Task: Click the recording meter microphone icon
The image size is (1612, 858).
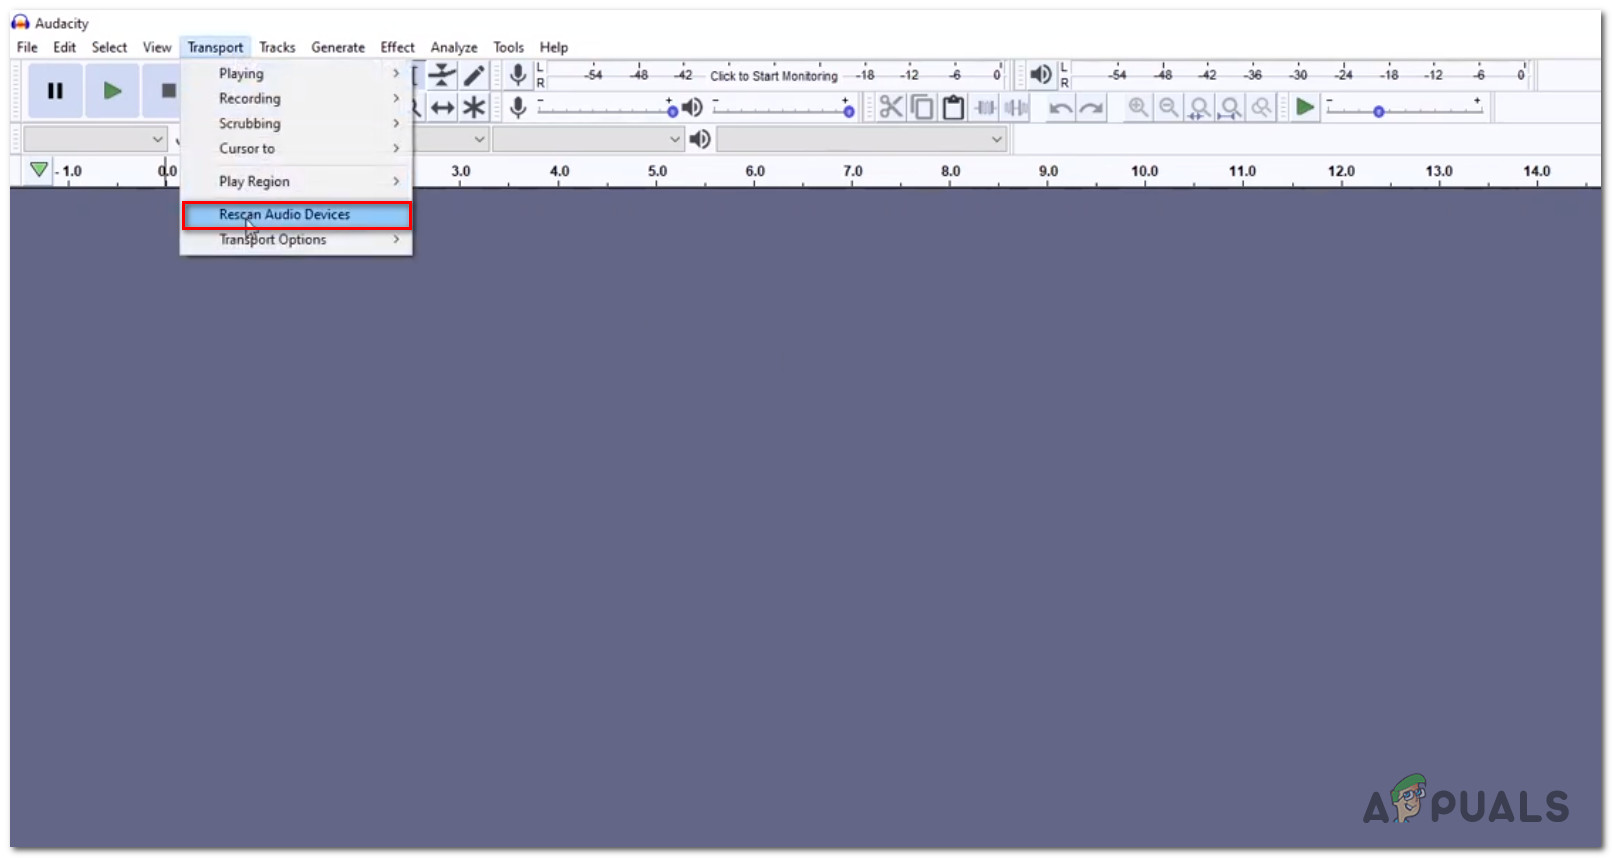Action: (518, 75)
